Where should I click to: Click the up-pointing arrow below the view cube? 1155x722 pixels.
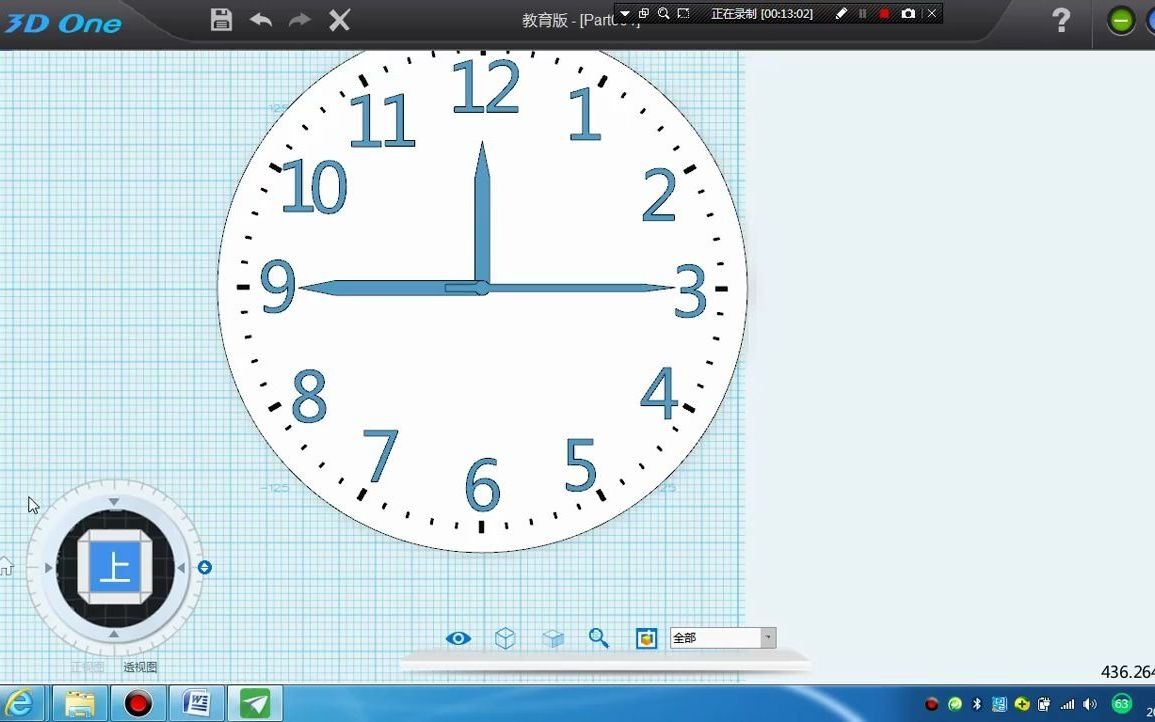(x=114, y=634)
